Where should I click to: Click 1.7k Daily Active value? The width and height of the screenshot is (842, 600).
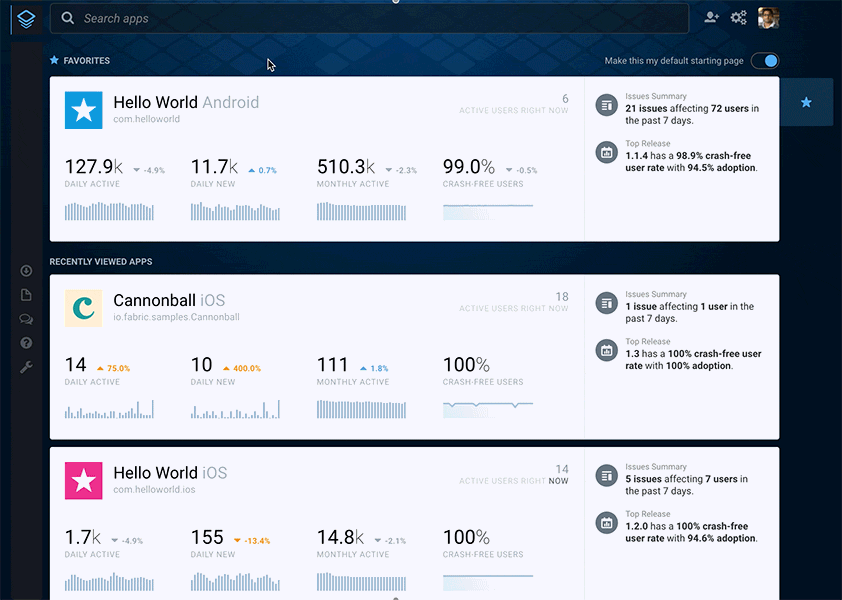(83, 537)
